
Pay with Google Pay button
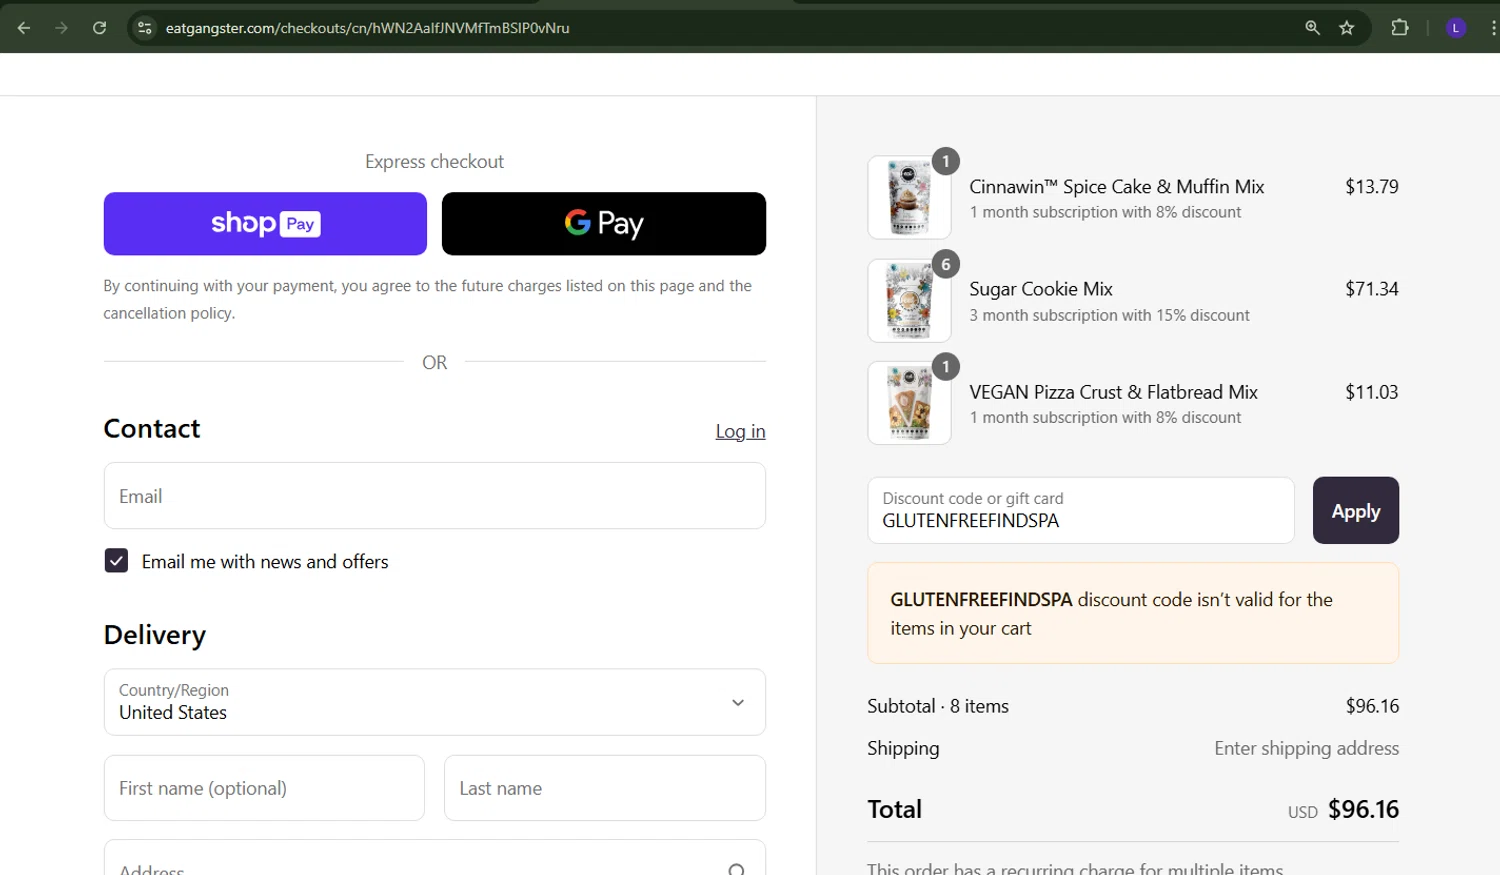(x=604, y=224)
